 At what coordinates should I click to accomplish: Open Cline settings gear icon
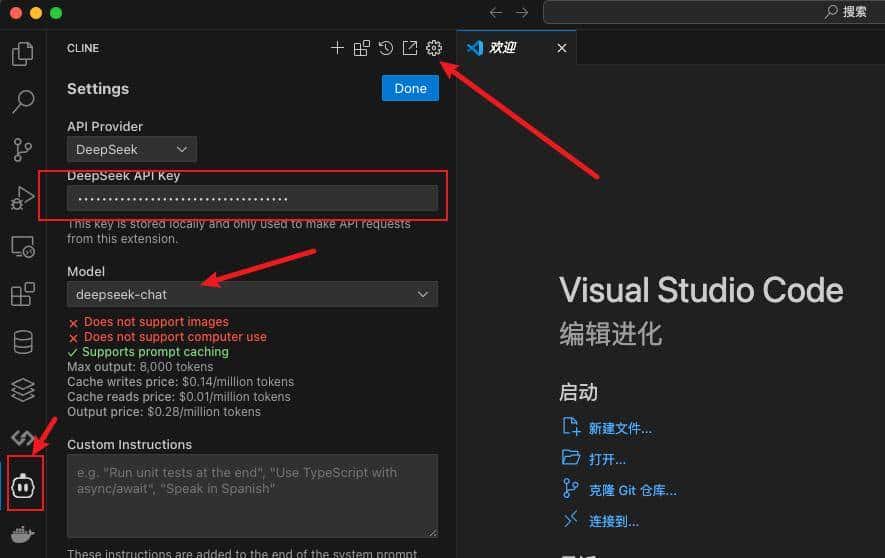[434, 48]
